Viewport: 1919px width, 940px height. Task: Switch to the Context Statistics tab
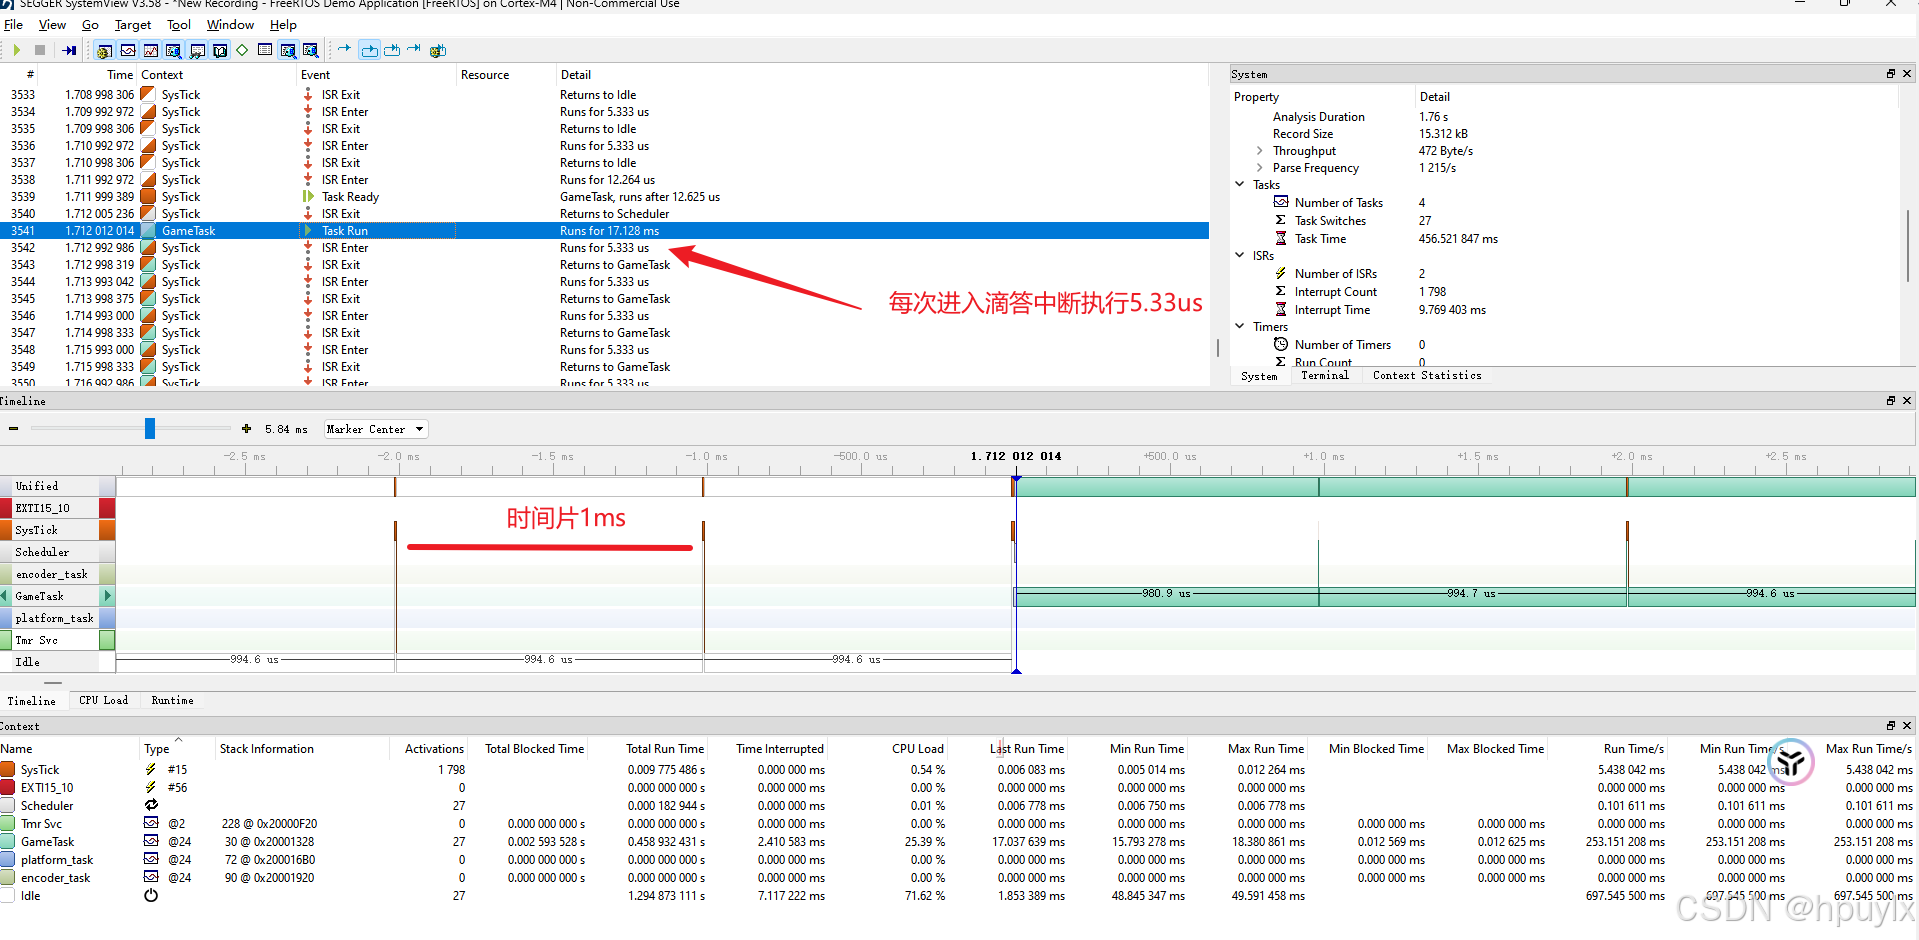(x=1427, y=375)
